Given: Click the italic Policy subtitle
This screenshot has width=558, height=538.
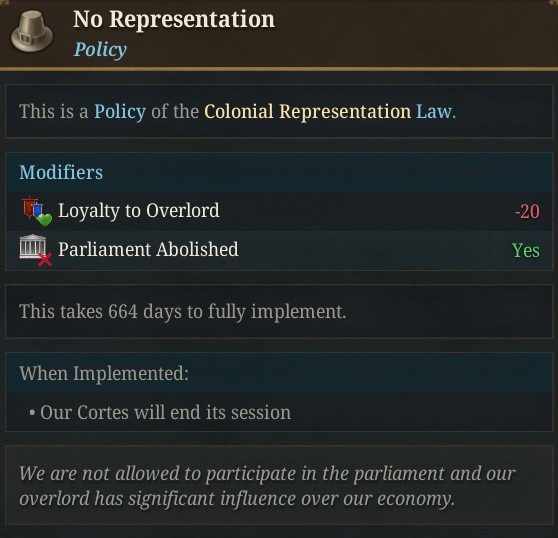Looking at the screenshot, I should (x=100, y=49).
